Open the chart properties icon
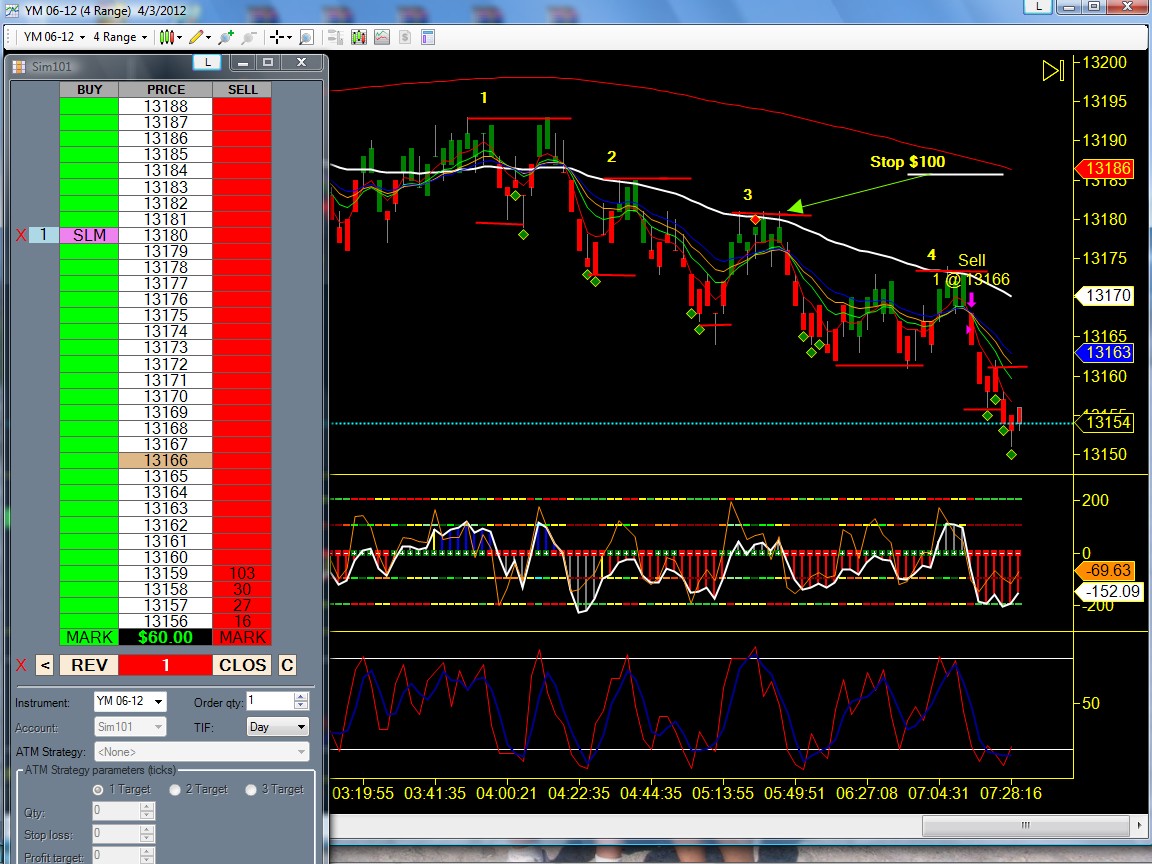 click(428, 37)
